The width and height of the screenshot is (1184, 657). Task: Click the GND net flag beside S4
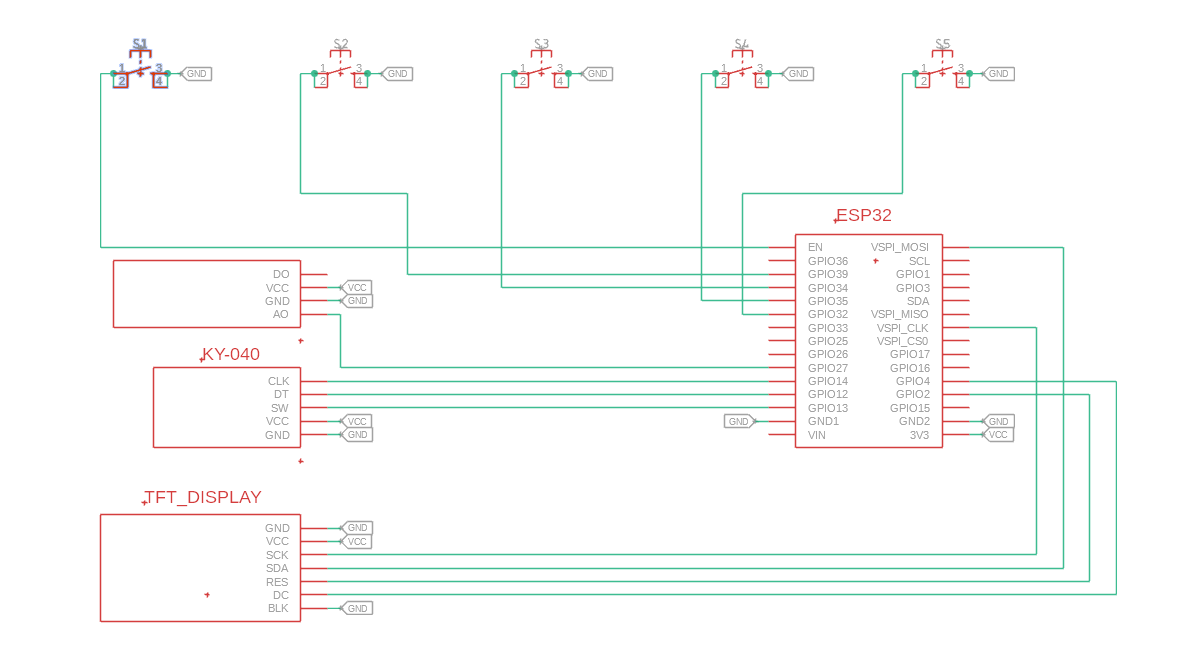798,74
